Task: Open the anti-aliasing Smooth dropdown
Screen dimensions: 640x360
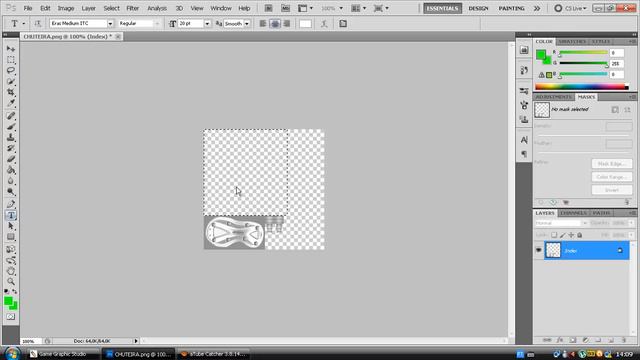Action: [247, 24]
